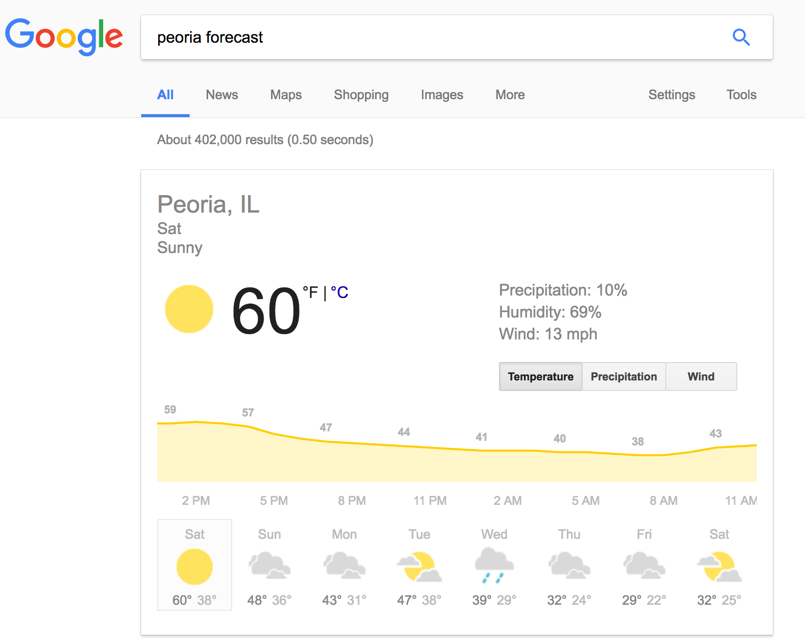Click the blue search magnifier icon

tap(741, 37)
